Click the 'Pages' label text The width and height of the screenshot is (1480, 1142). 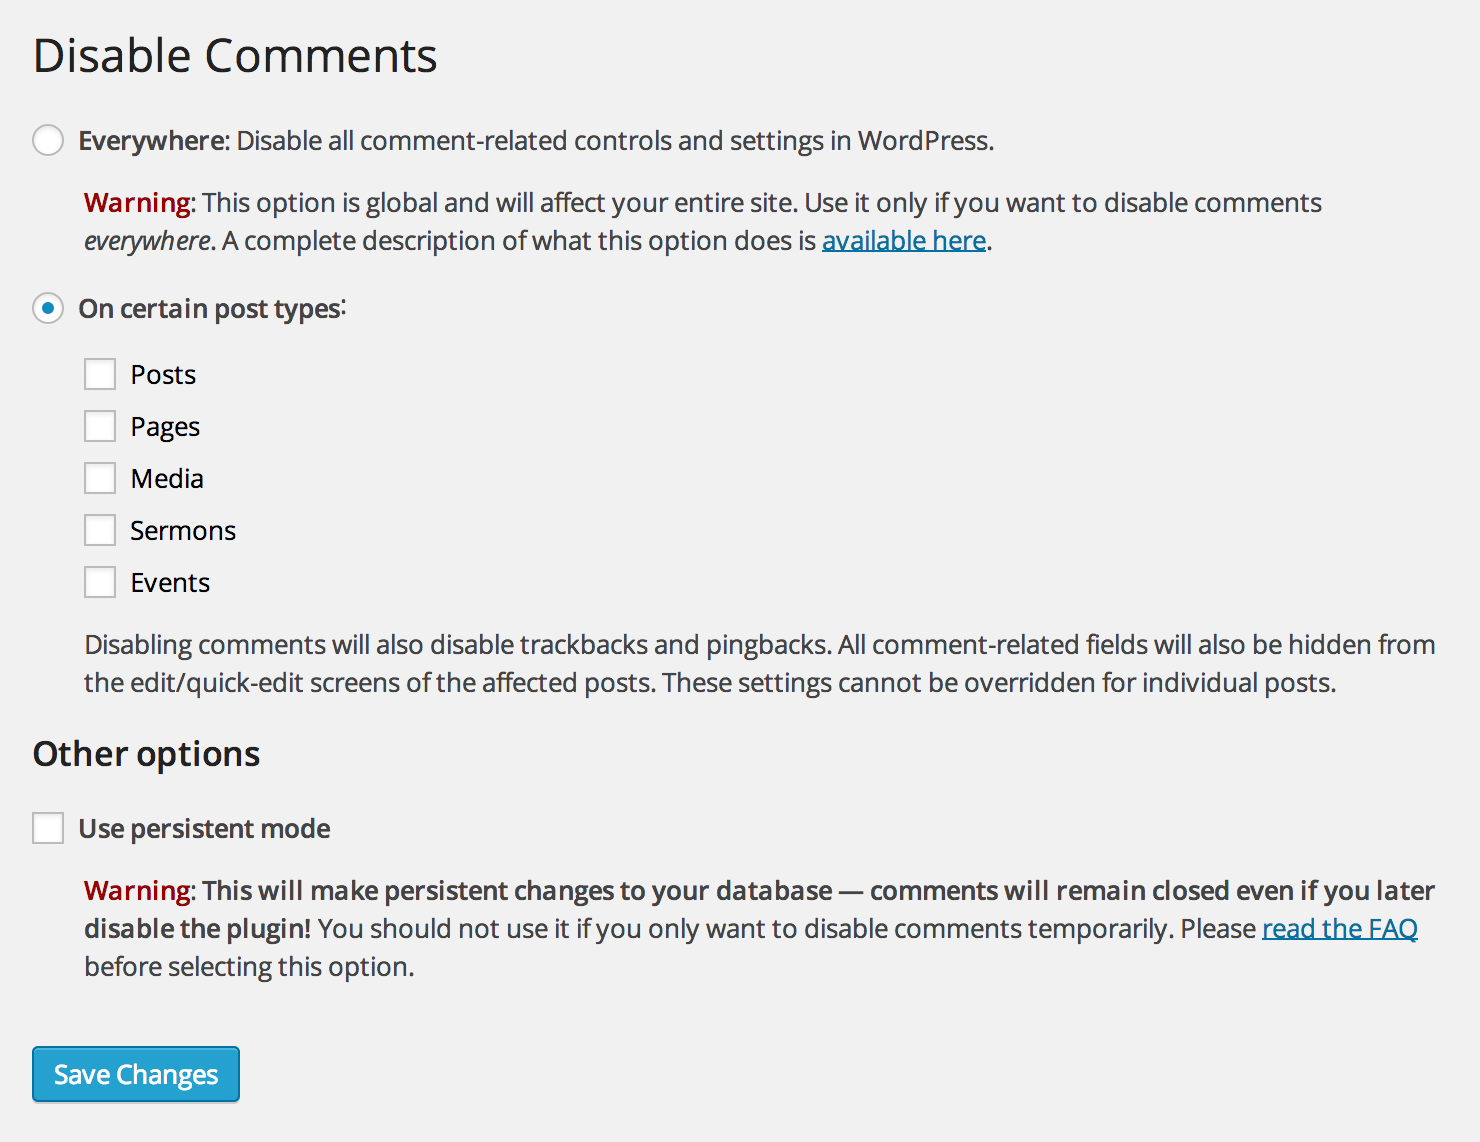[x=165, y=427]
